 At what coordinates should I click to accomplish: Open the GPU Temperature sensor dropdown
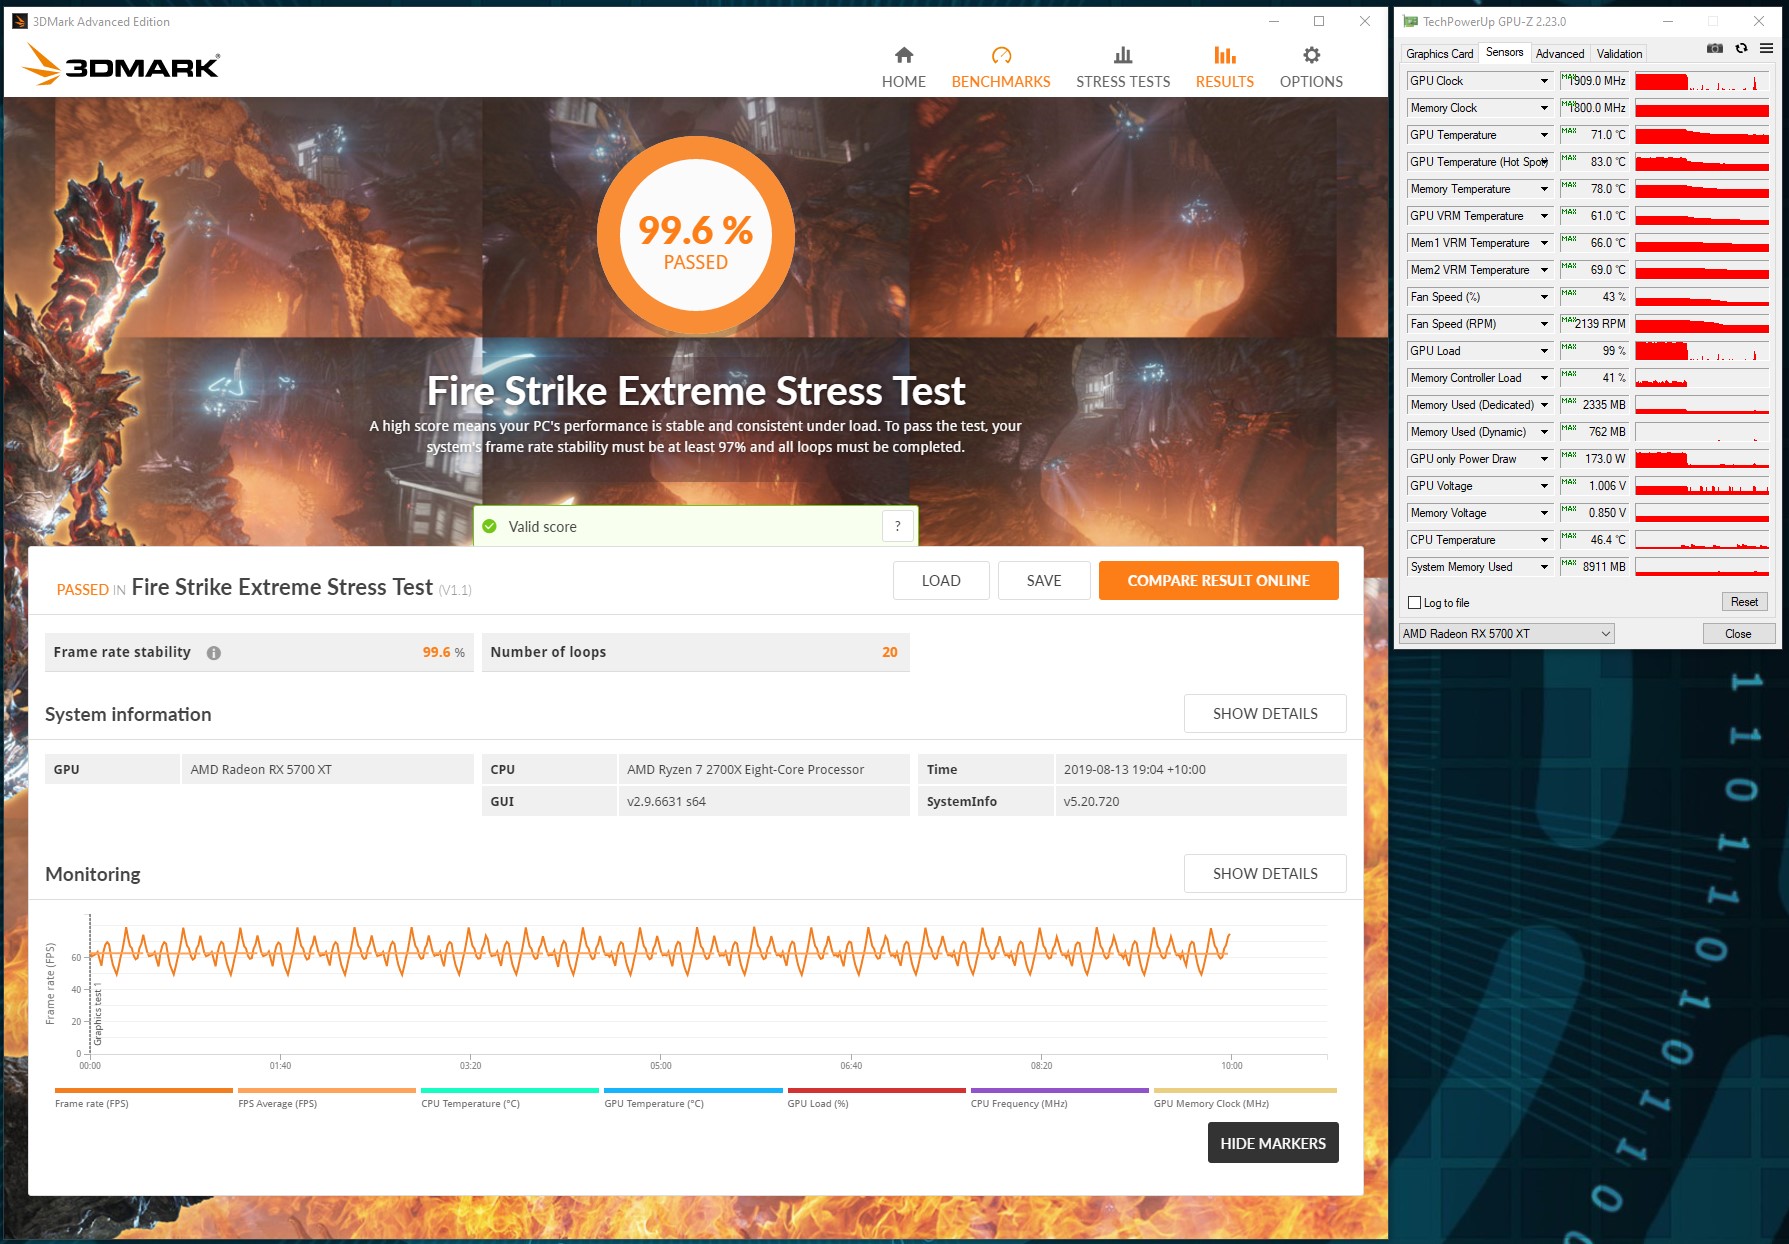coord(1544,135)
